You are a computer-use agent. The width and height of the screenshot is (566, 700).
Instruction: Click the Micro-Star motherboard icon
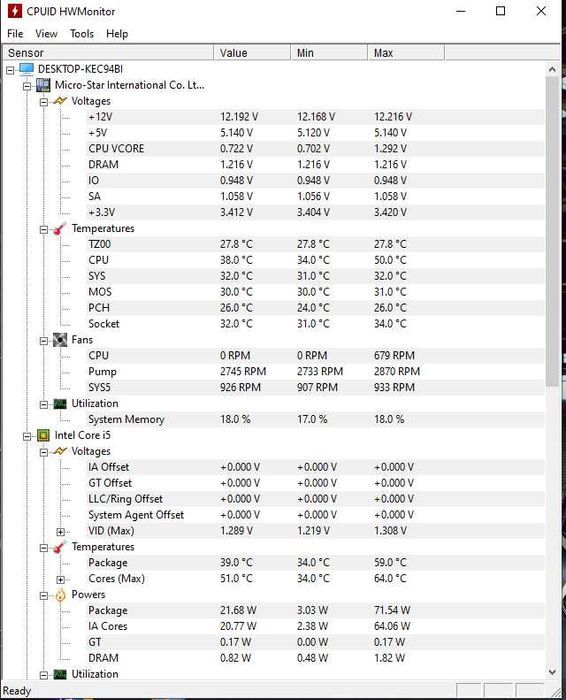pyautogui.click(x=43, y=85)
